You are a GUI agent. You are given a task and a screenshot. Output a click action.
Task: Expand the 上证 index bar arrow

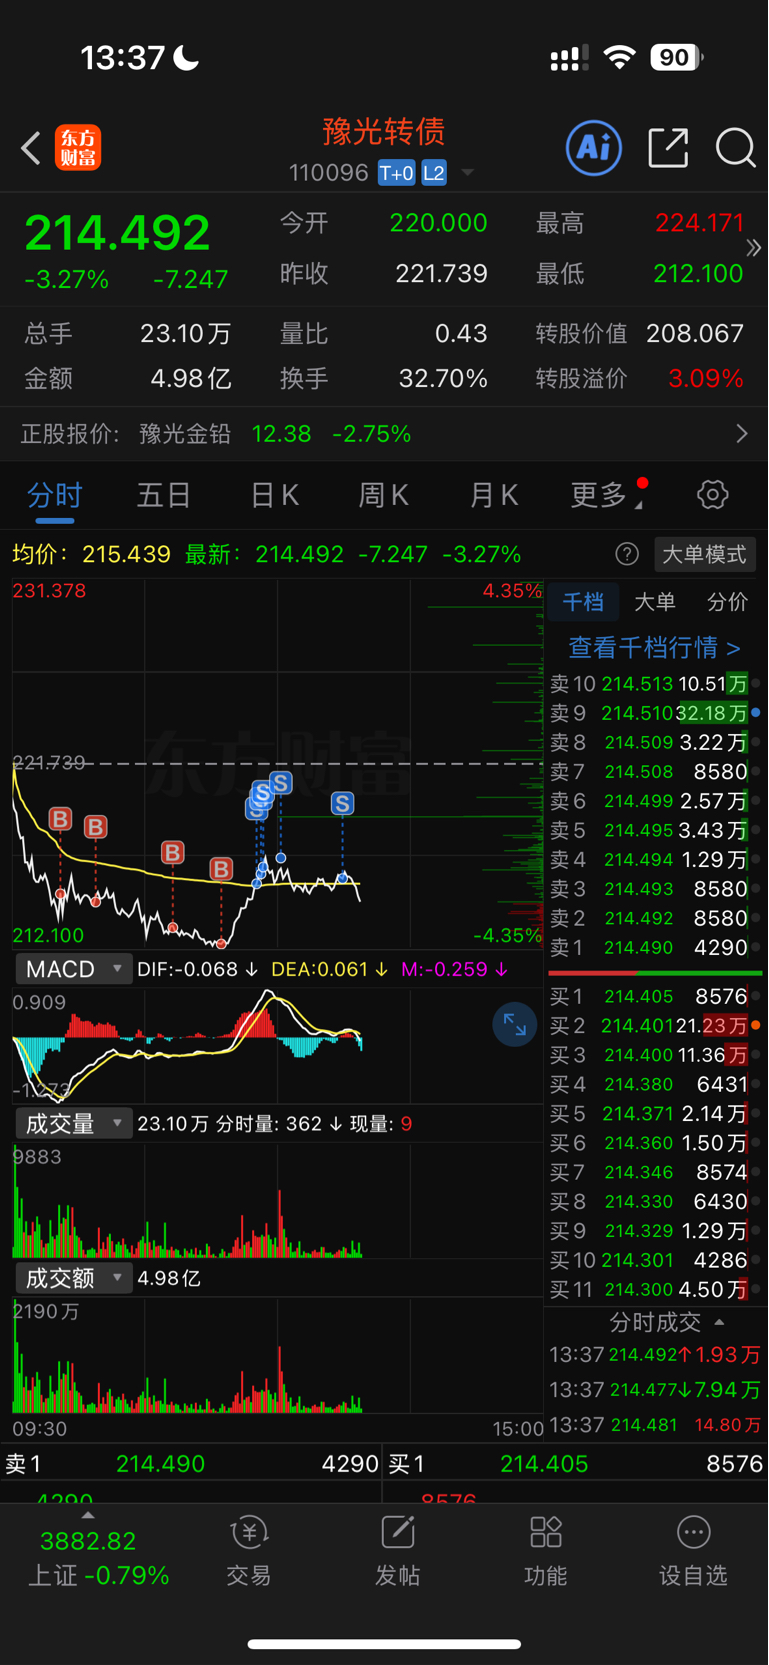click(88, 1515)
